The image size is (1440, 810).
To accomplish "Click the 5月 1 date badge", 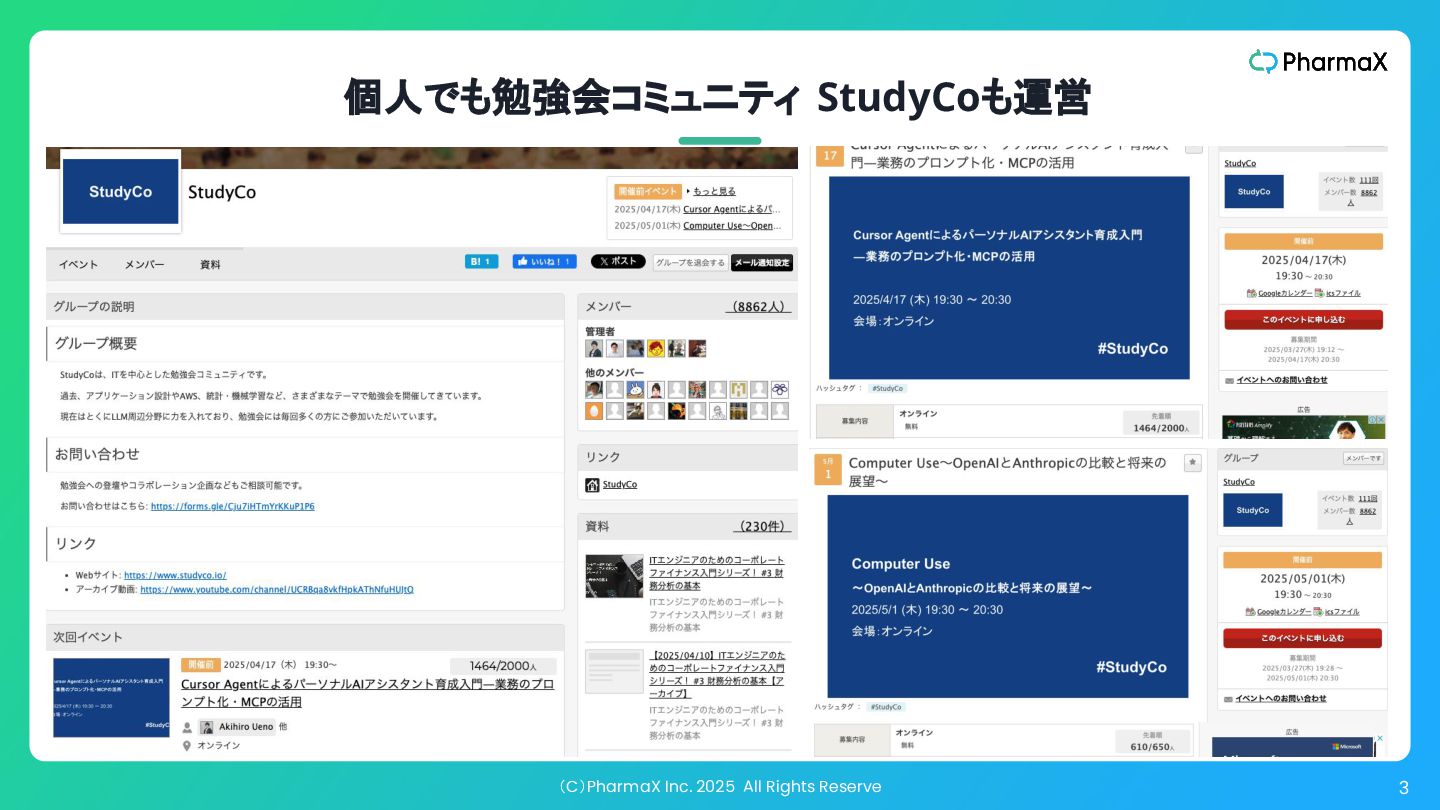I will tap(828, 469).
